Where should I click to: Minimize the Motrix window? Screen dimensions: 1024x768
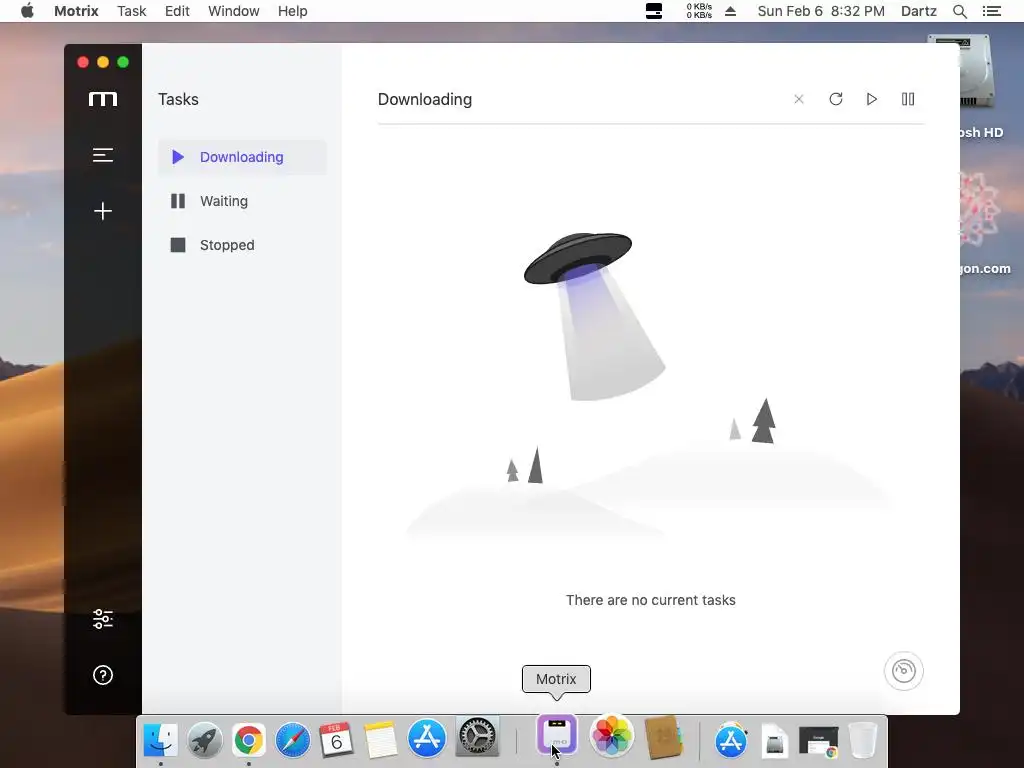(103, 62)
